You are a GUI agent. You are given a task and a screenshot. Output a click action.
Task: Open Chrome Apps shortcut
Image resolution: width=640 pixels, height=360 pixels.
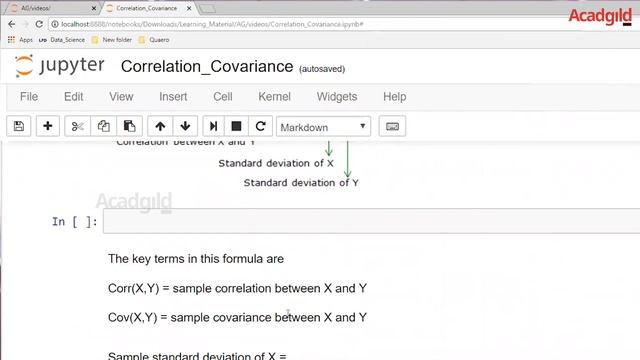point(20,40)
